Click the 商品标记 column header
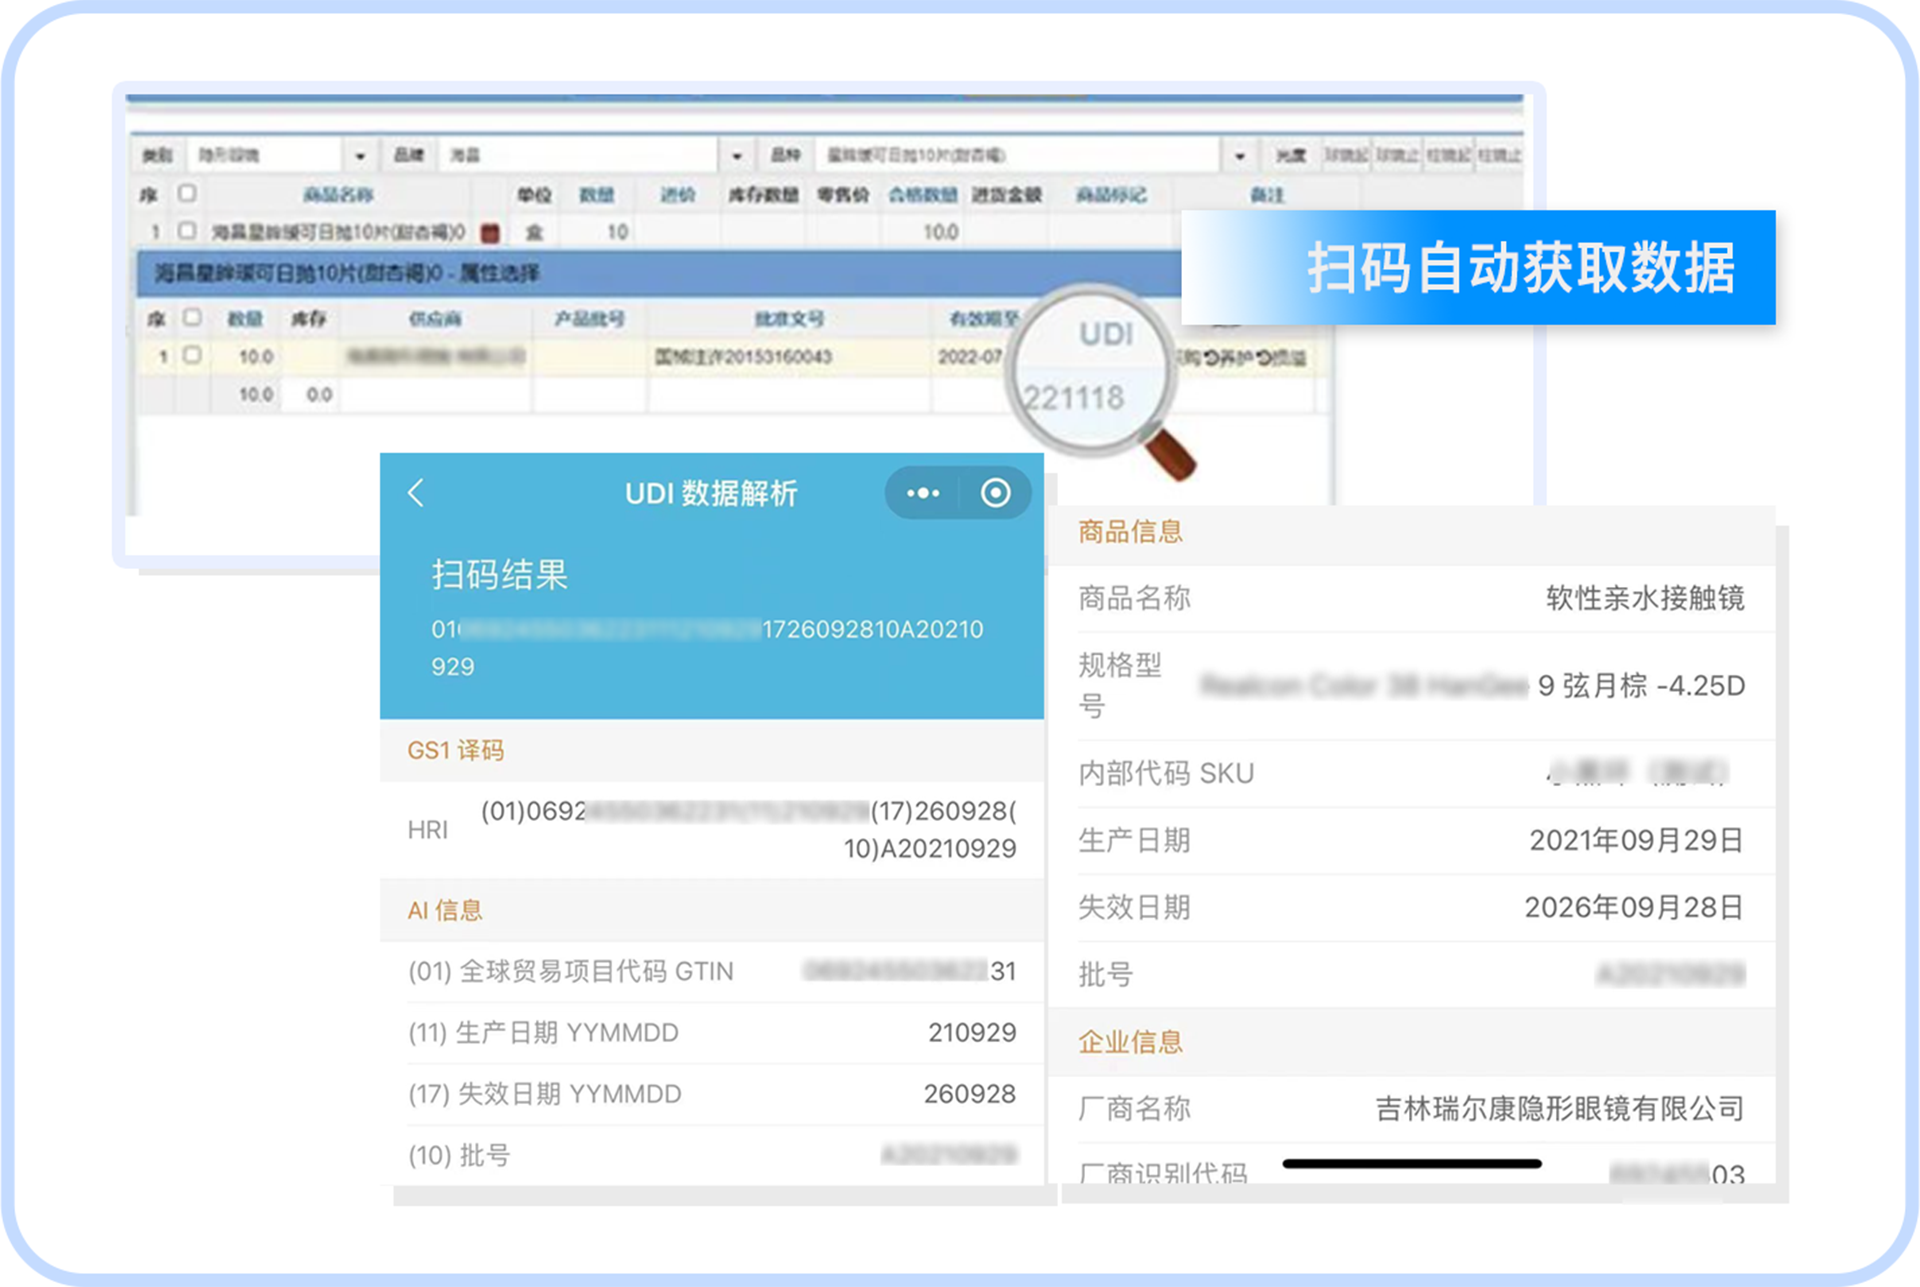 tap(1111, 195)
